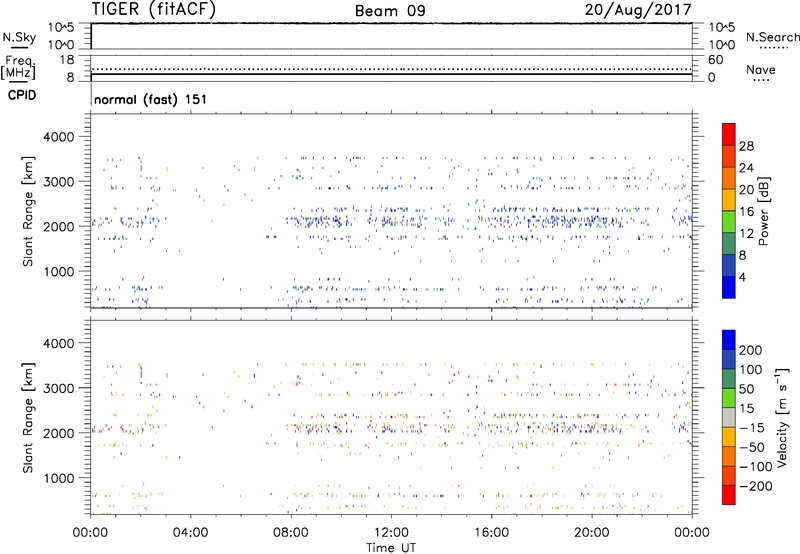Screen dimensions: 800x554
Task: Click the red bottom segment of Velocity colorbar
Action: 729,495
